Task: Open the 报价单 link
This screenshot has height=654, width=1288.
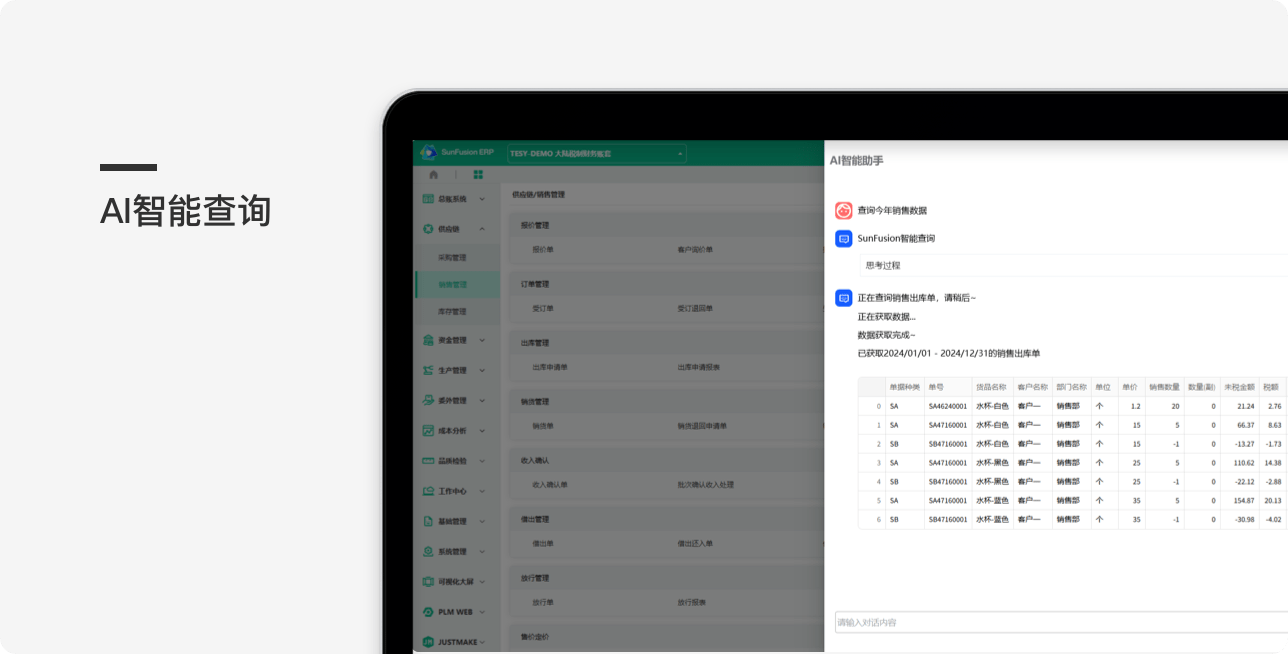Action: 542,249
